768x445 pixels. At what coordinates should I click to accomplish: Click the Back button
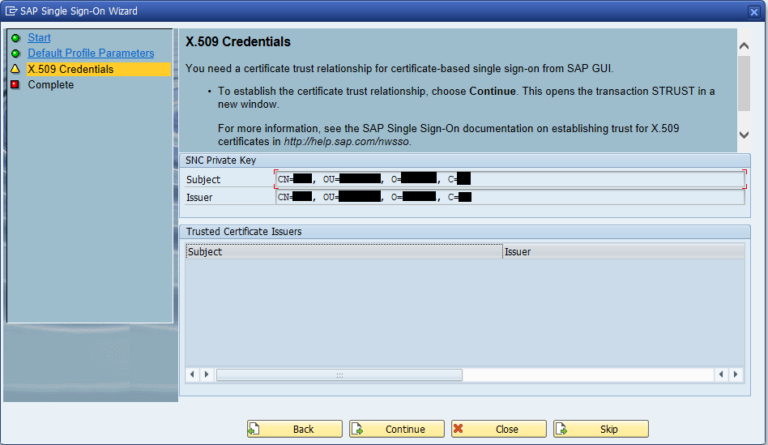tap(294, 429)
